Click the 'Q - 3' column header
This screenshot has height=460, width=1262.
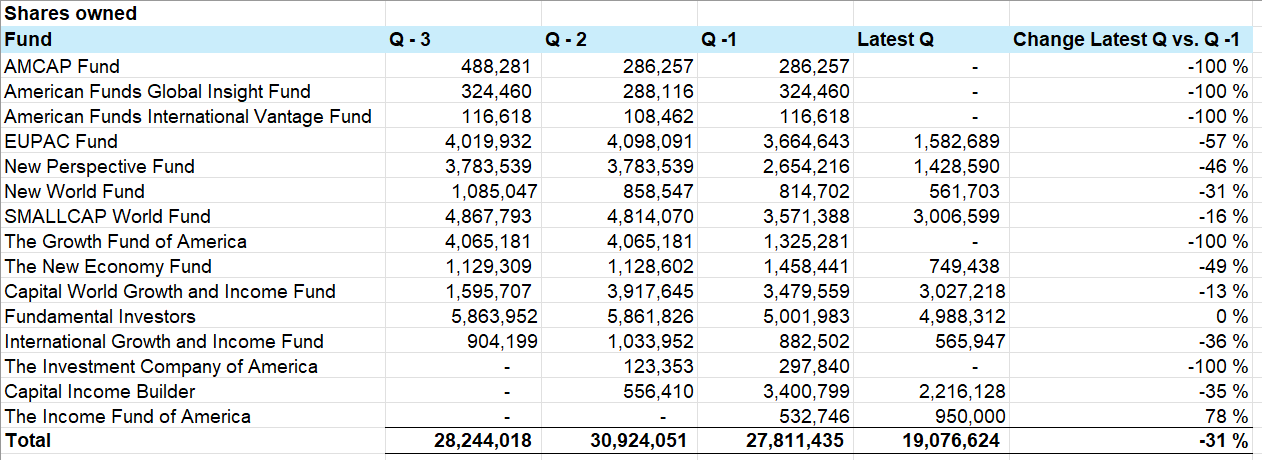[464, 40]
